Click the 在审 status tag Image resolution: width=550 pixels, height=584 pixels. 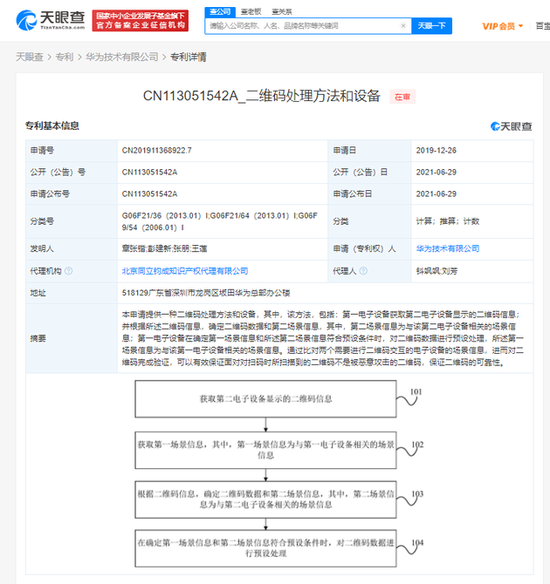402,97
